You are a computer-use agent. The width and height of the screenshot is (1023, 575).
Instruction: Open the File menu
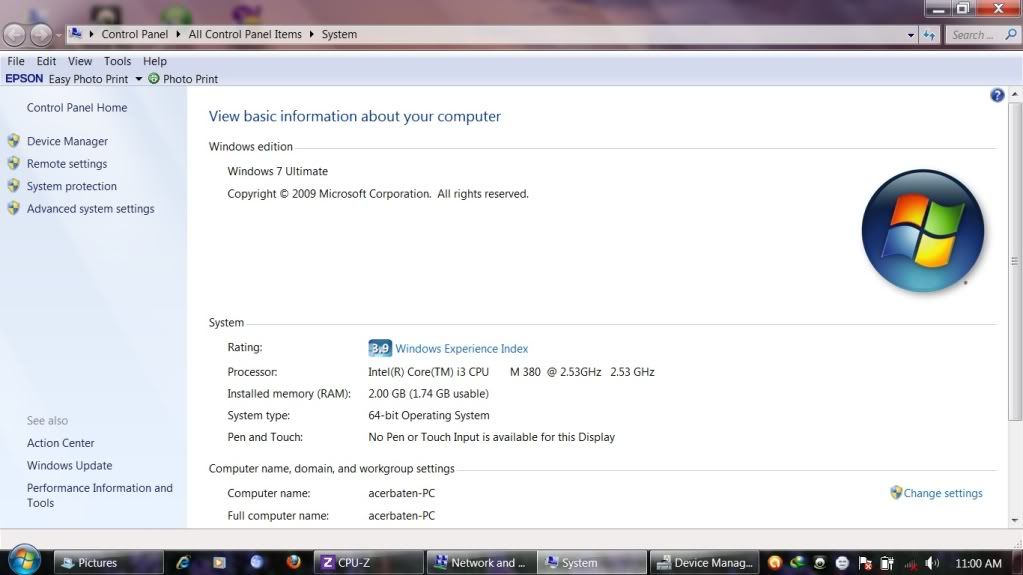coord(16,61)
